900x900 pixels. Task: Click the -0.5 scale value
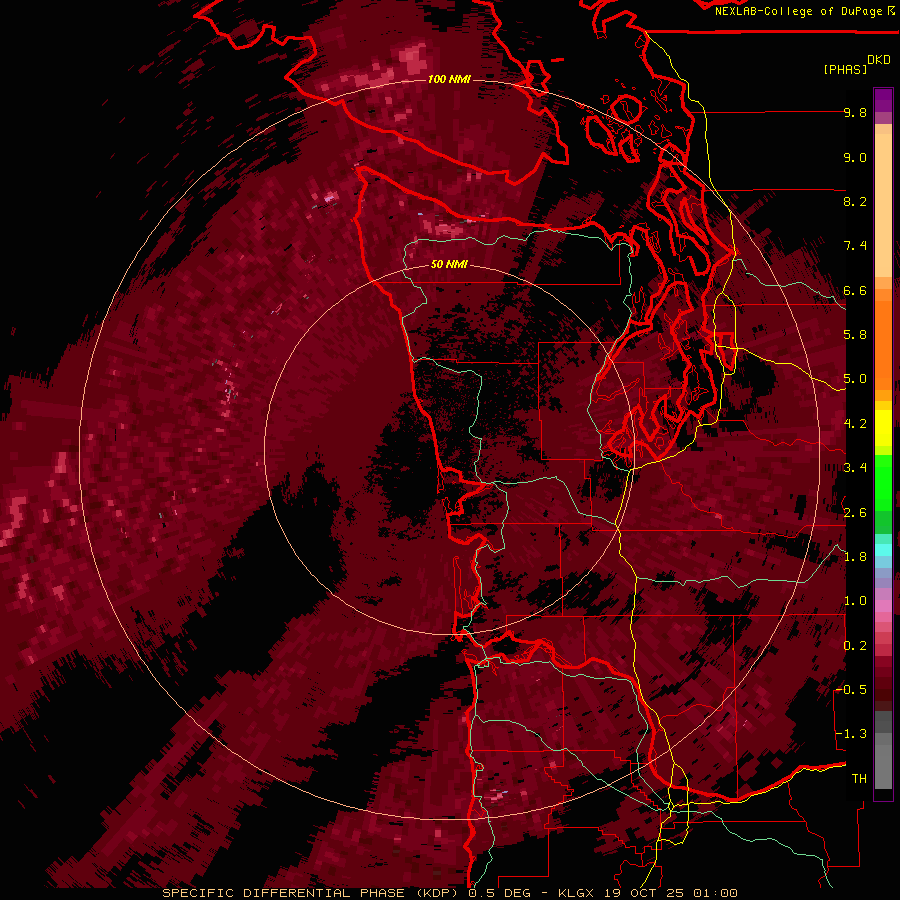(x=851, y=690)
